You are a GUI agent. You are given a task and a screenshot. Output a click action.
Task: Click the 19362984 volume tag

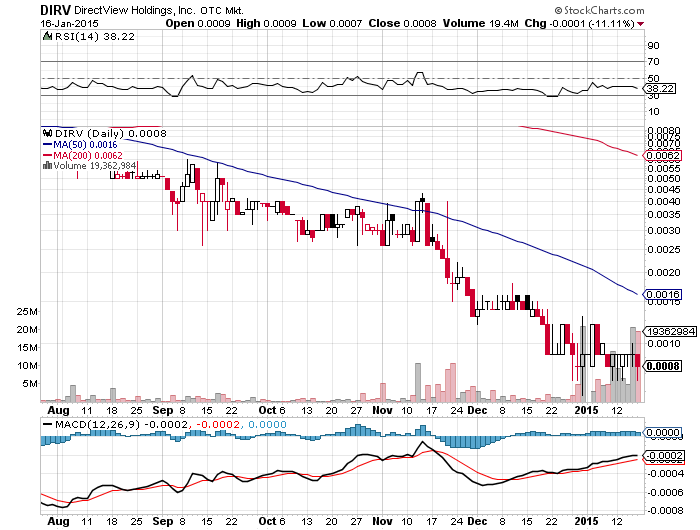669,331
